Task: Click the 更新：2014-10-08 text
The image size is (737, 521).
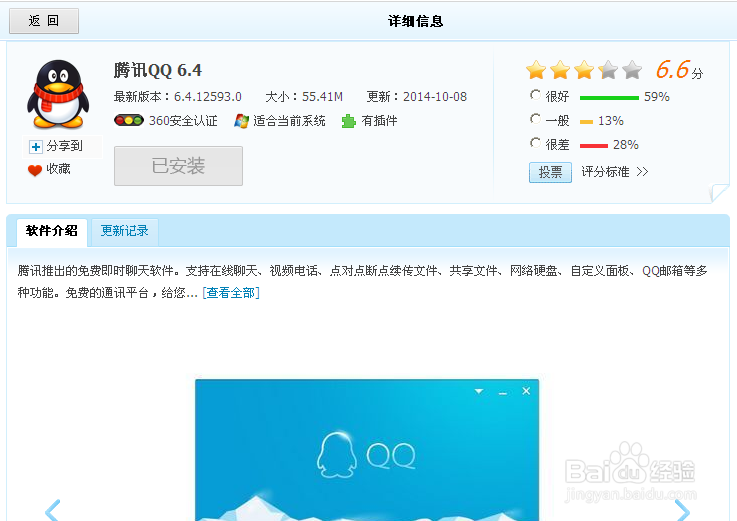Action: pyautogui.click(x=416, y=97)
